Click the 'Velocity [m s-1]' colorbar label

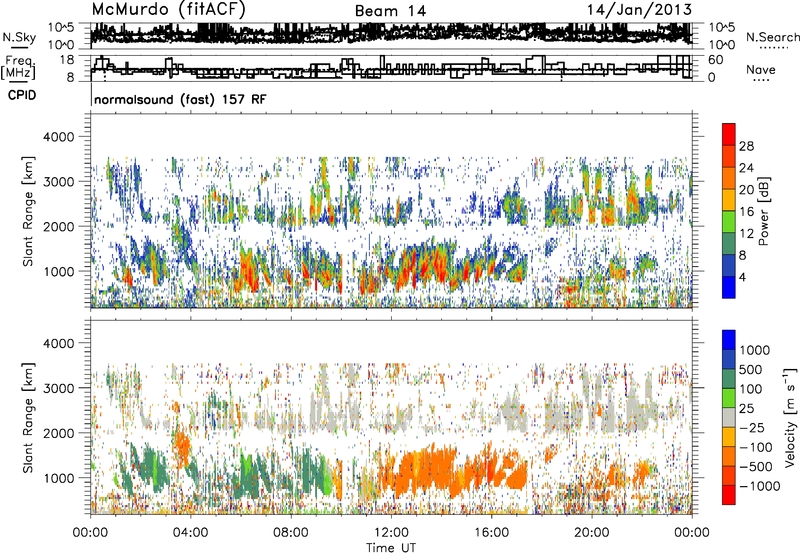tap(790, 417)
